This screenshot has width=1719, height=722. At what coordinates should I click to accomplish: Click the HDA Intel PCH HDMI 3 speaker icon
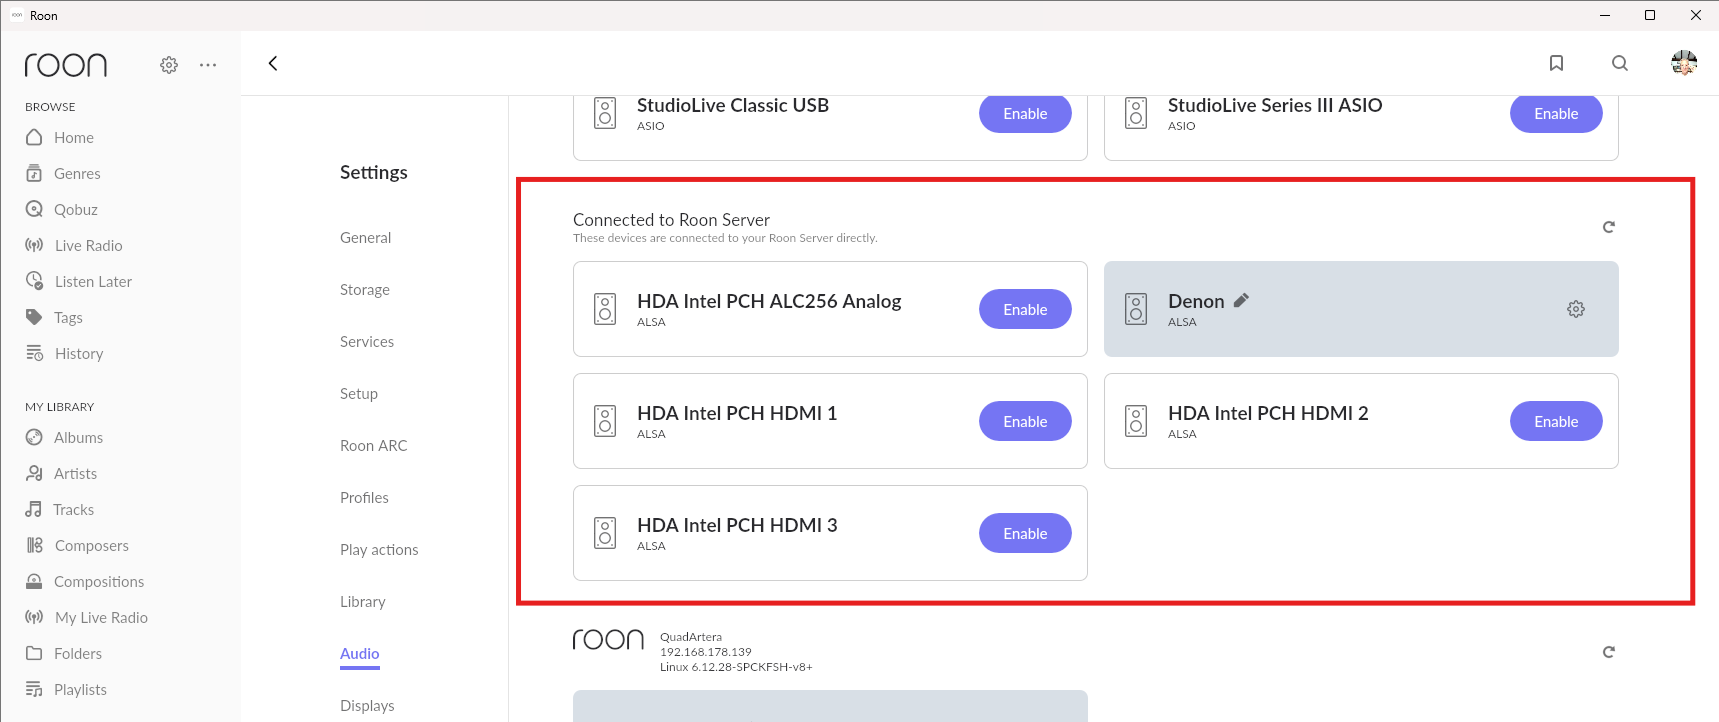pyautogui.click(x=605, y=533)
